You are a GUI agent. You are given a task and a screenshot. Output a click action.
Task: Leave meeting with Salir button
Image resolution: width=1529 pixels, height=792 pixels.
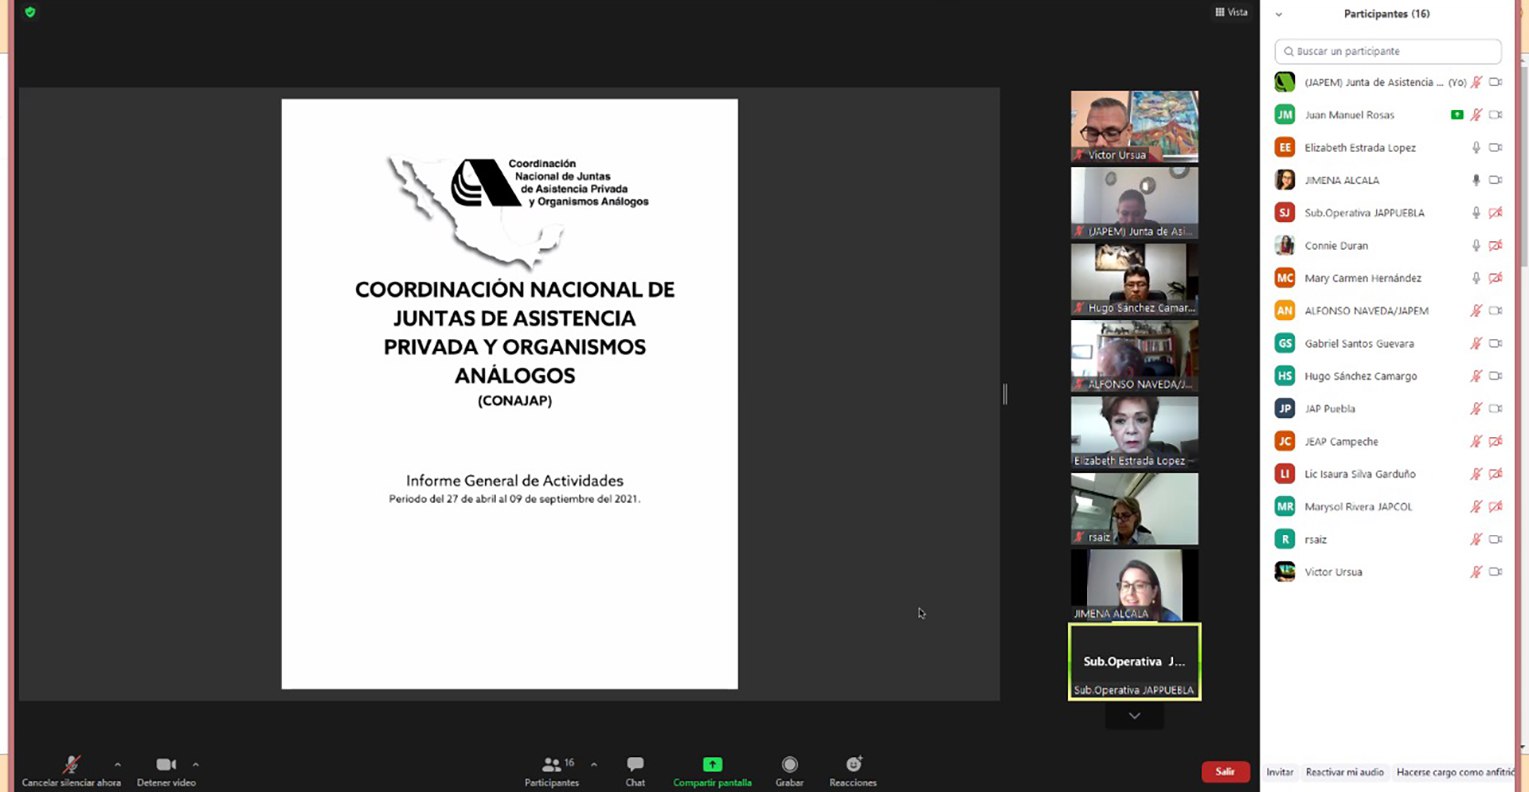1225,771
